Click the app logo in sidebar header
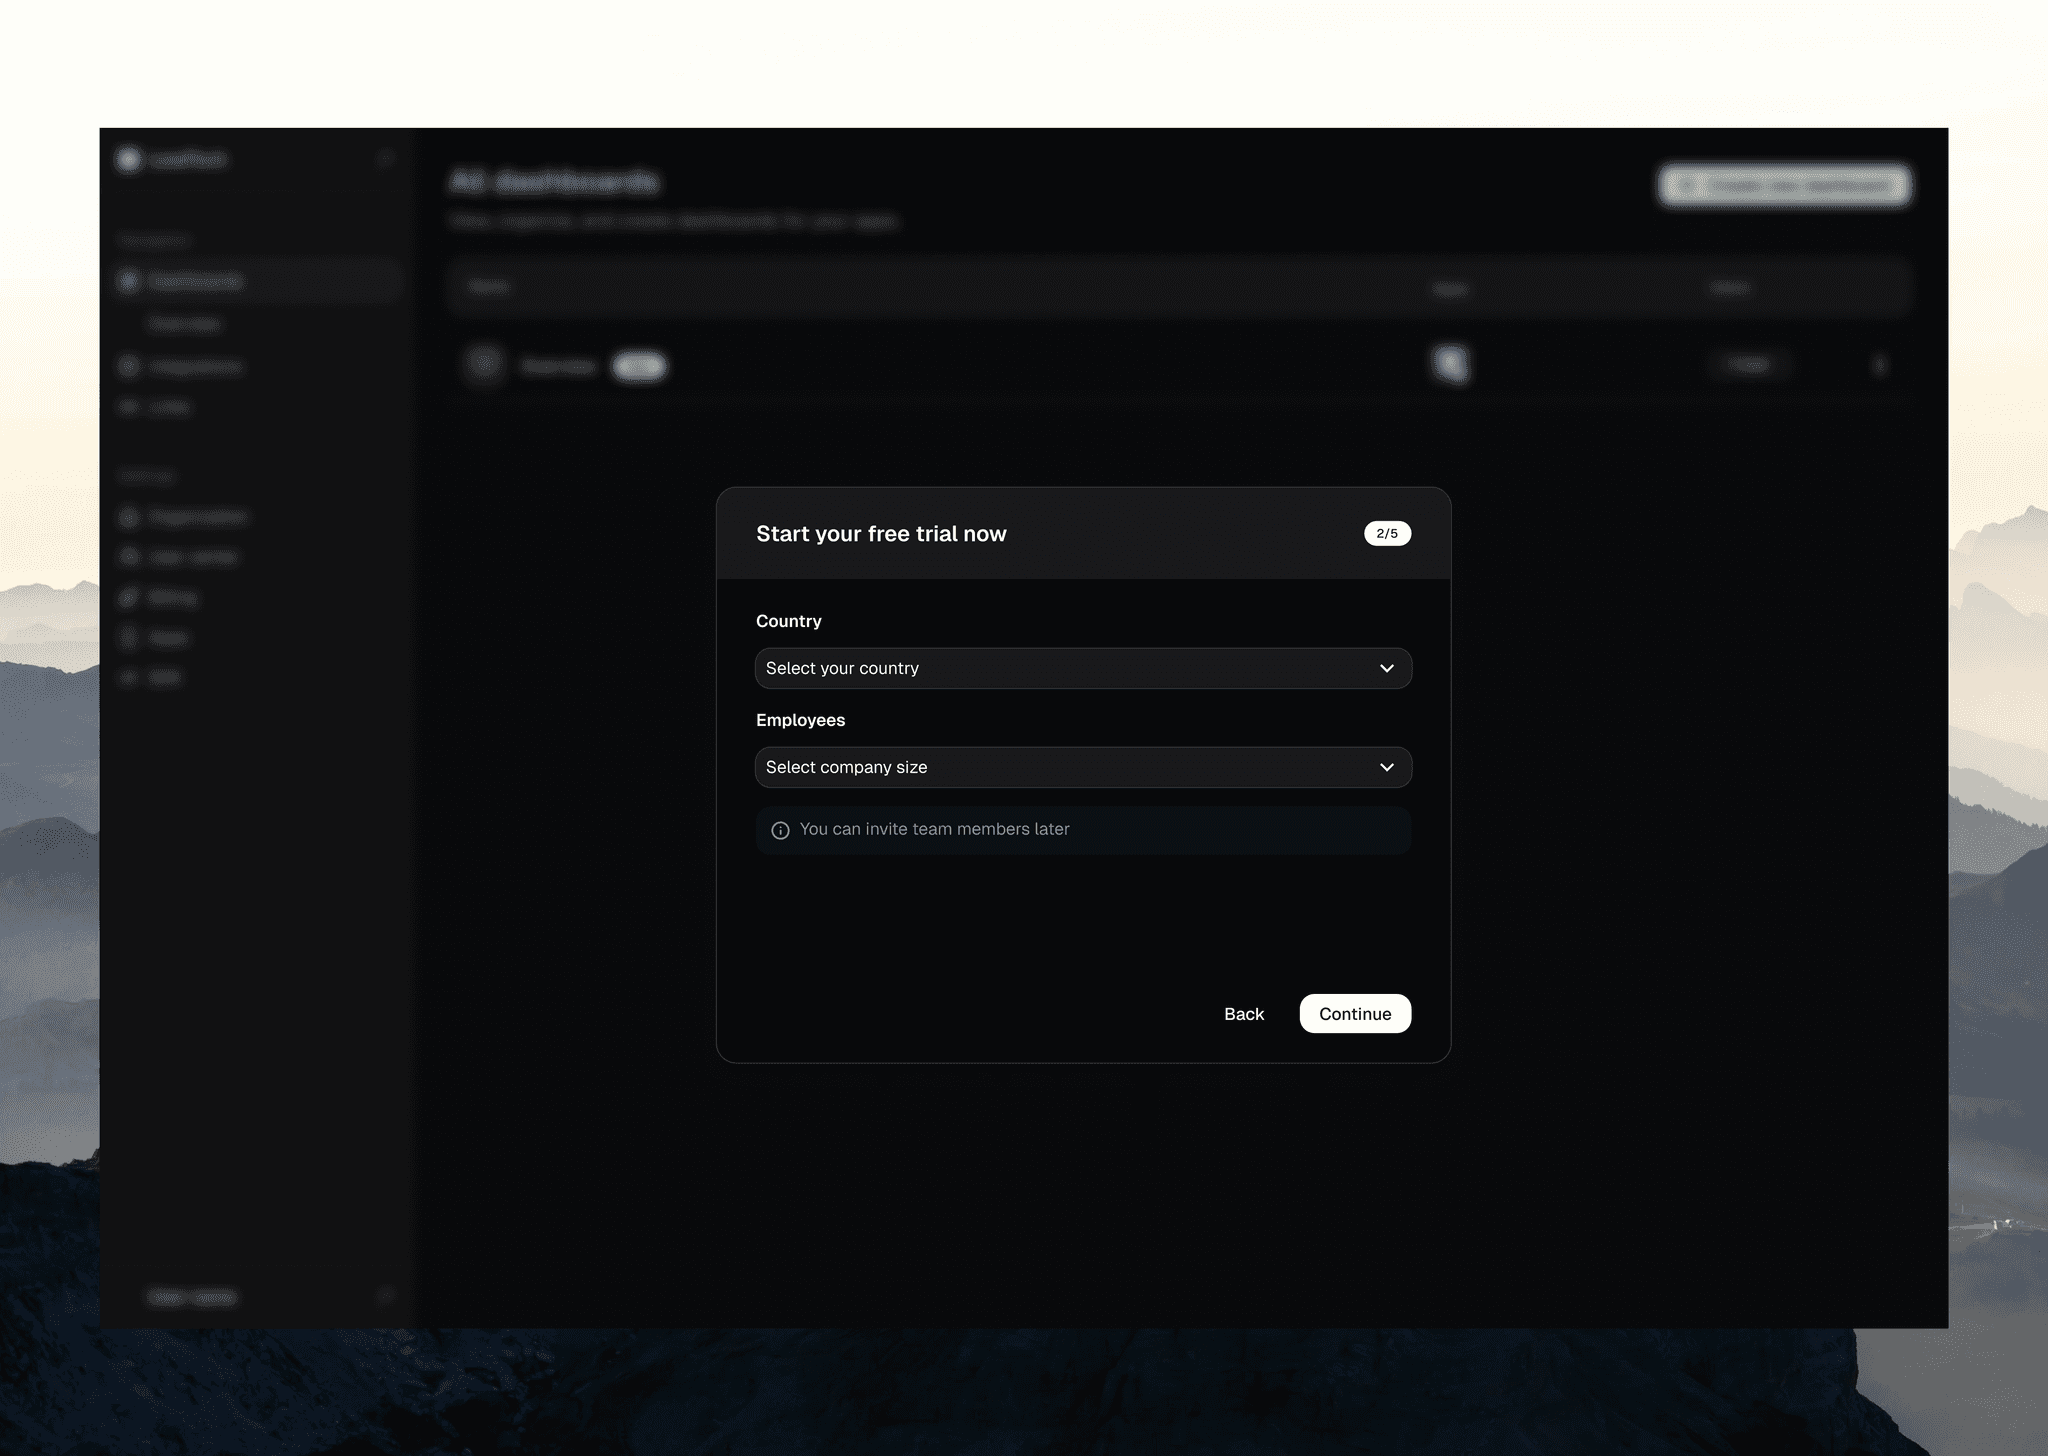2048x1456 pixels. coord(128,159)
